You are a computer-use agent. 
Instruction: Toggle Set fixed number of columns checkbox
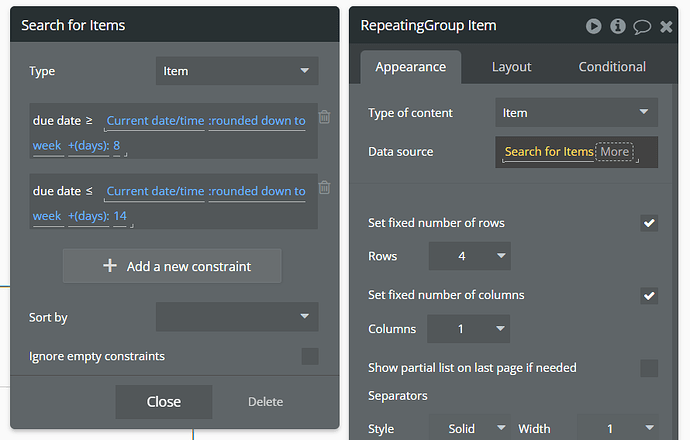(649, 295)
